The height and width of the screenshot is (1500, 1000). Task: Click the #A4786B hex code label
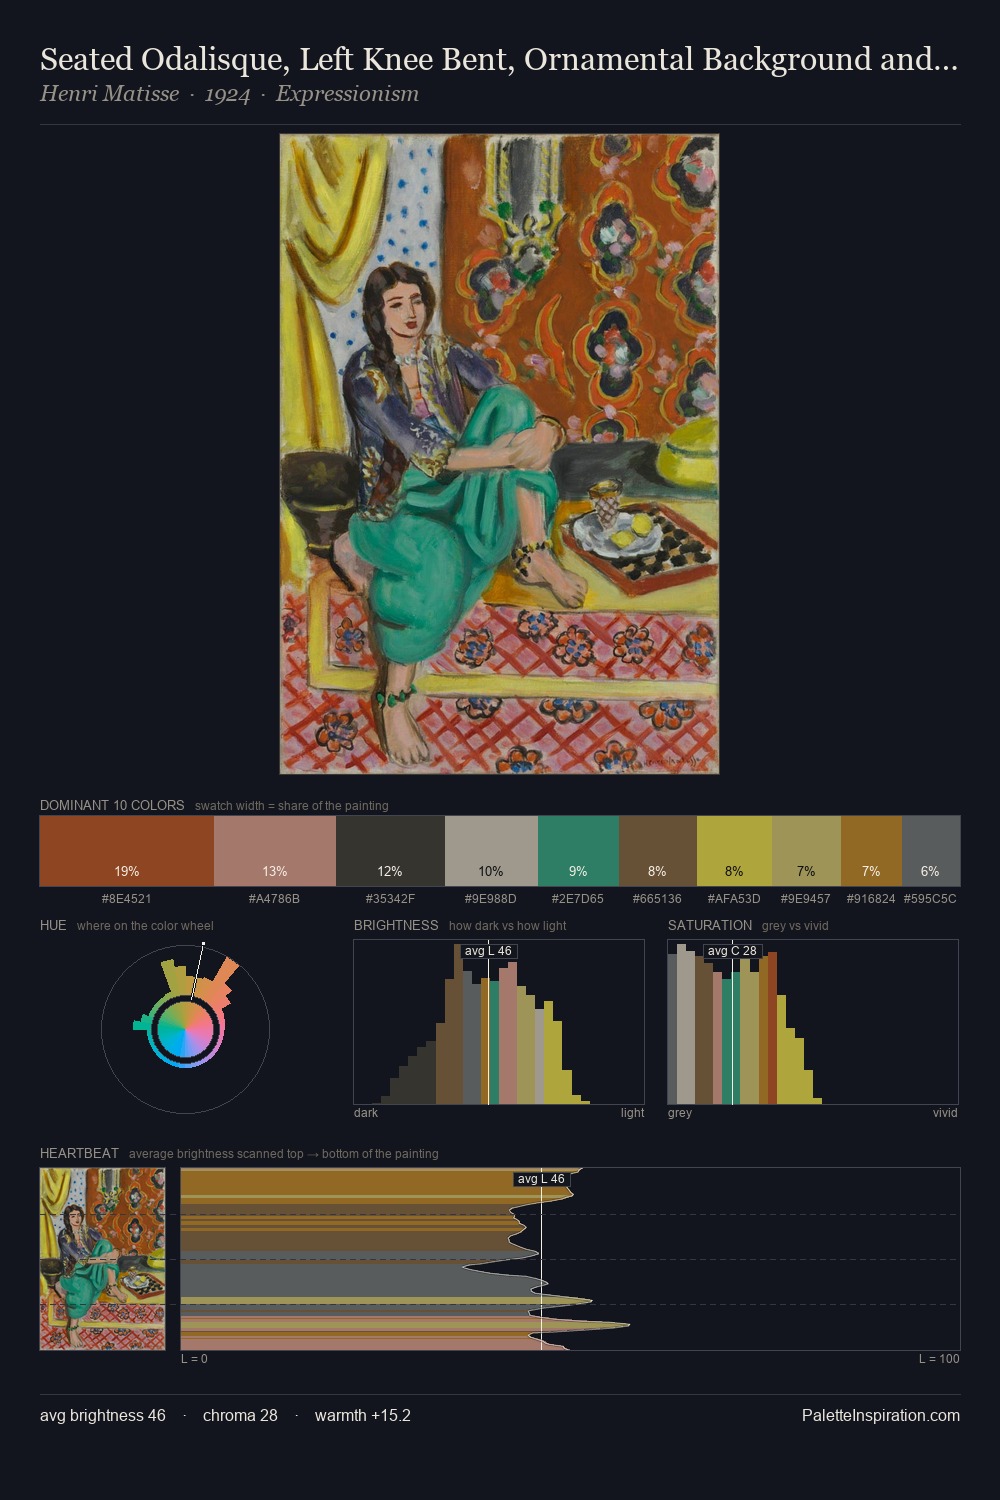click(275, 899)
